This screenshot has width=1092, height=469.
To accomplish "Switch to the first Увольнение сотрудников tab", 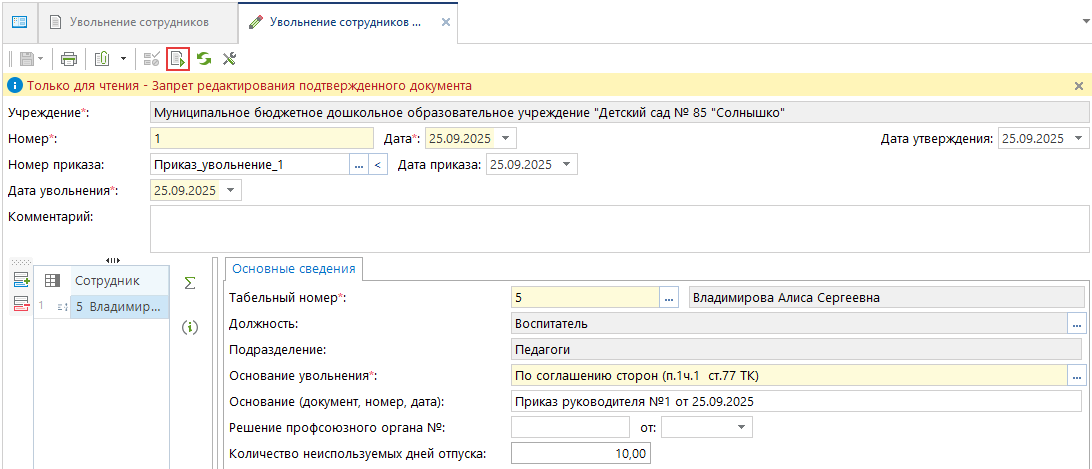I will [138, 22].
